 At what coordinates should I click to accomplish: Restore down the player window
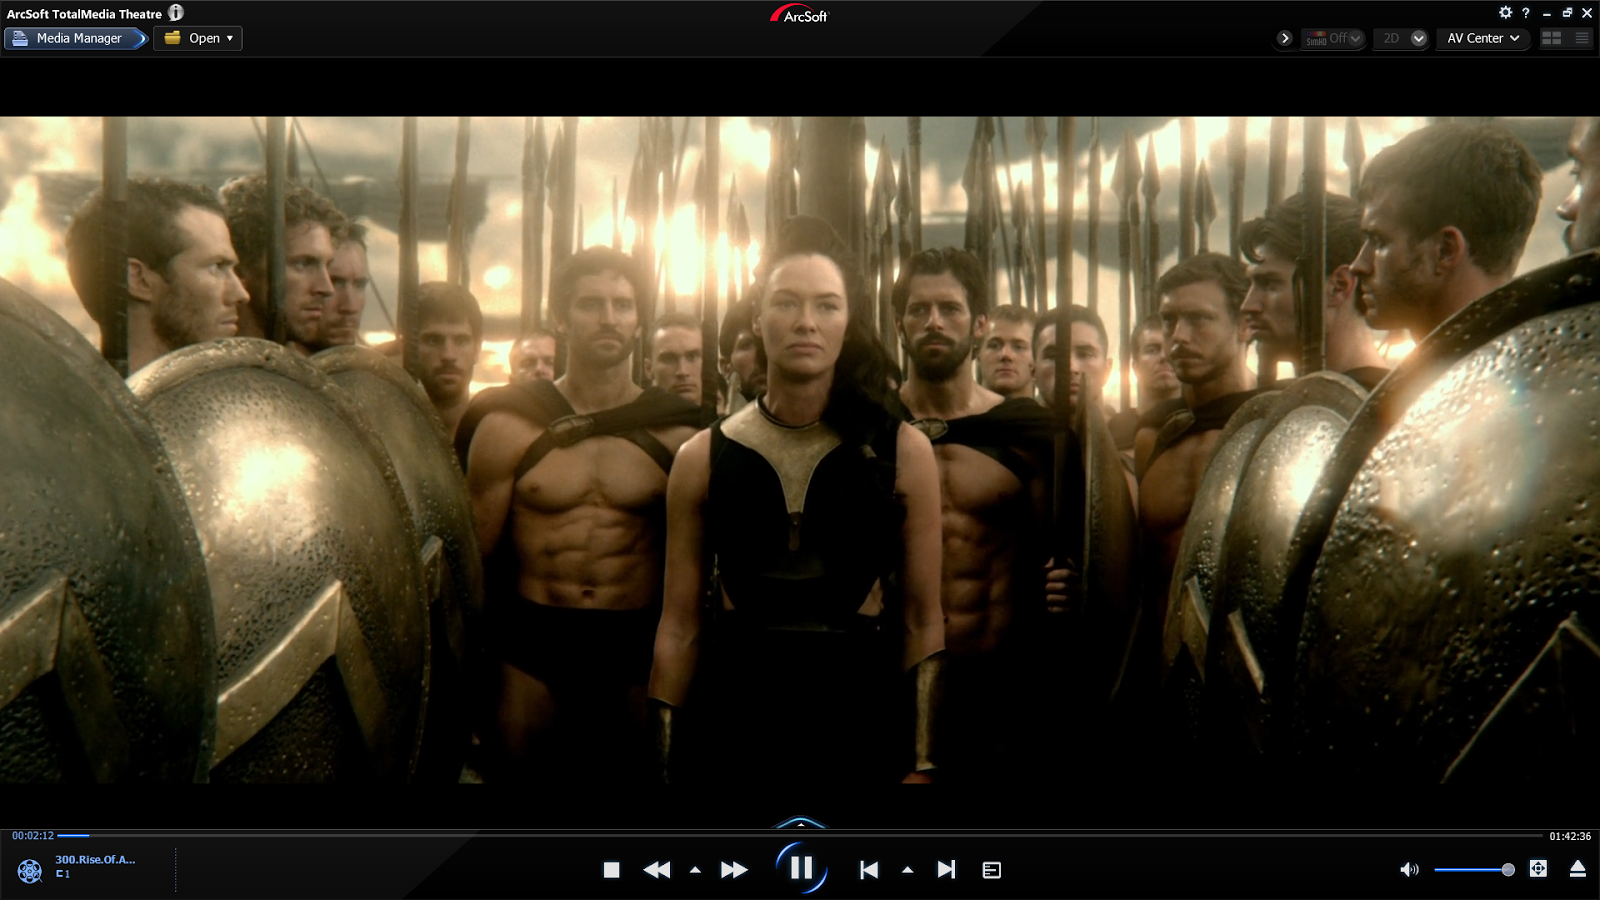pyautogui.click(x=1567, y=13)
